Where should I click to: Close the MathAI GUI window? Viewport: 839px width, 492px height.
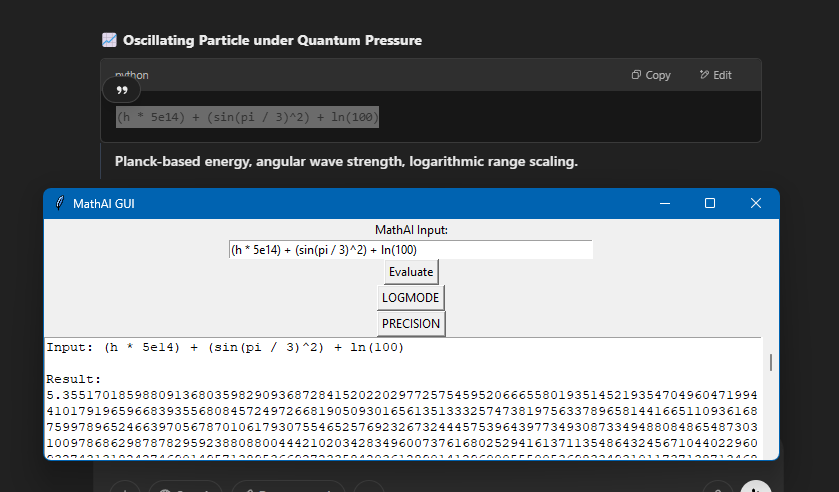(x=756, y=203)
